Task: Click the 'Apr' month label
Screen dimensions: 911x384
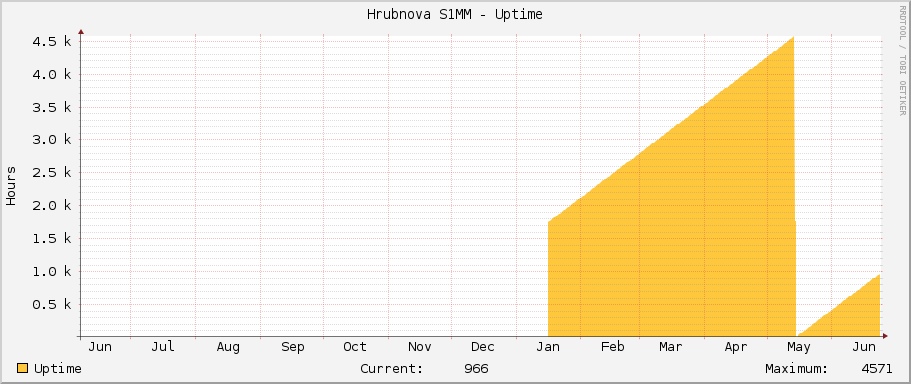Action: point(736,347)
